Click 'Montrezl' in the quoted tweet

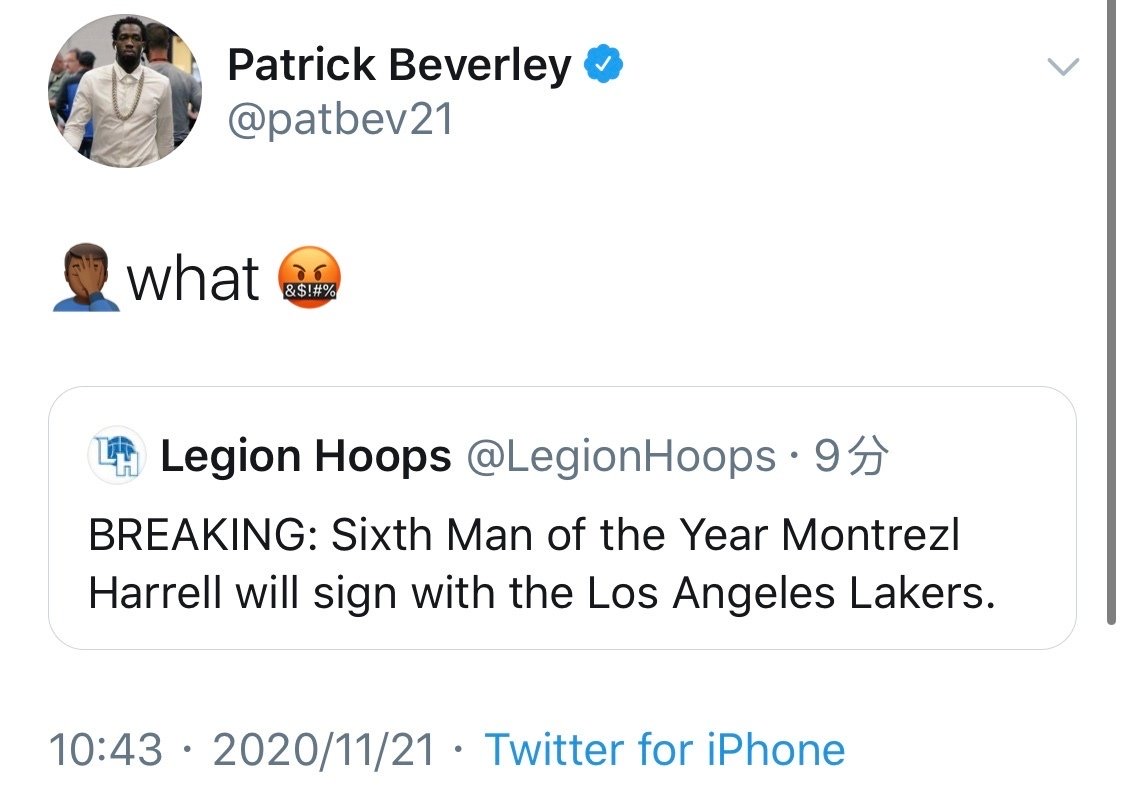870,535
